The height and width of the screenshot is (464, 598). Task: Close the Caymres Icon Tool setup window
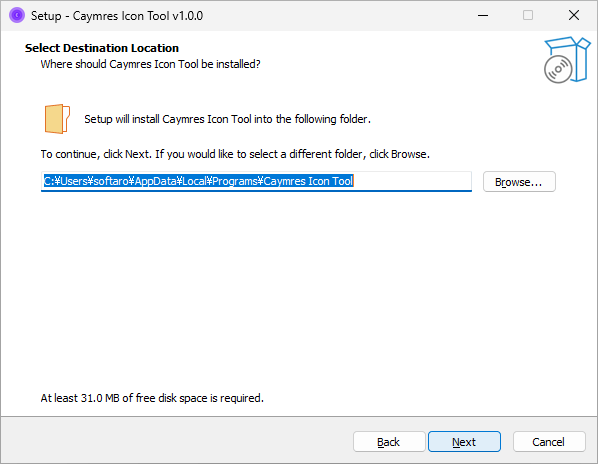[574, 16]
